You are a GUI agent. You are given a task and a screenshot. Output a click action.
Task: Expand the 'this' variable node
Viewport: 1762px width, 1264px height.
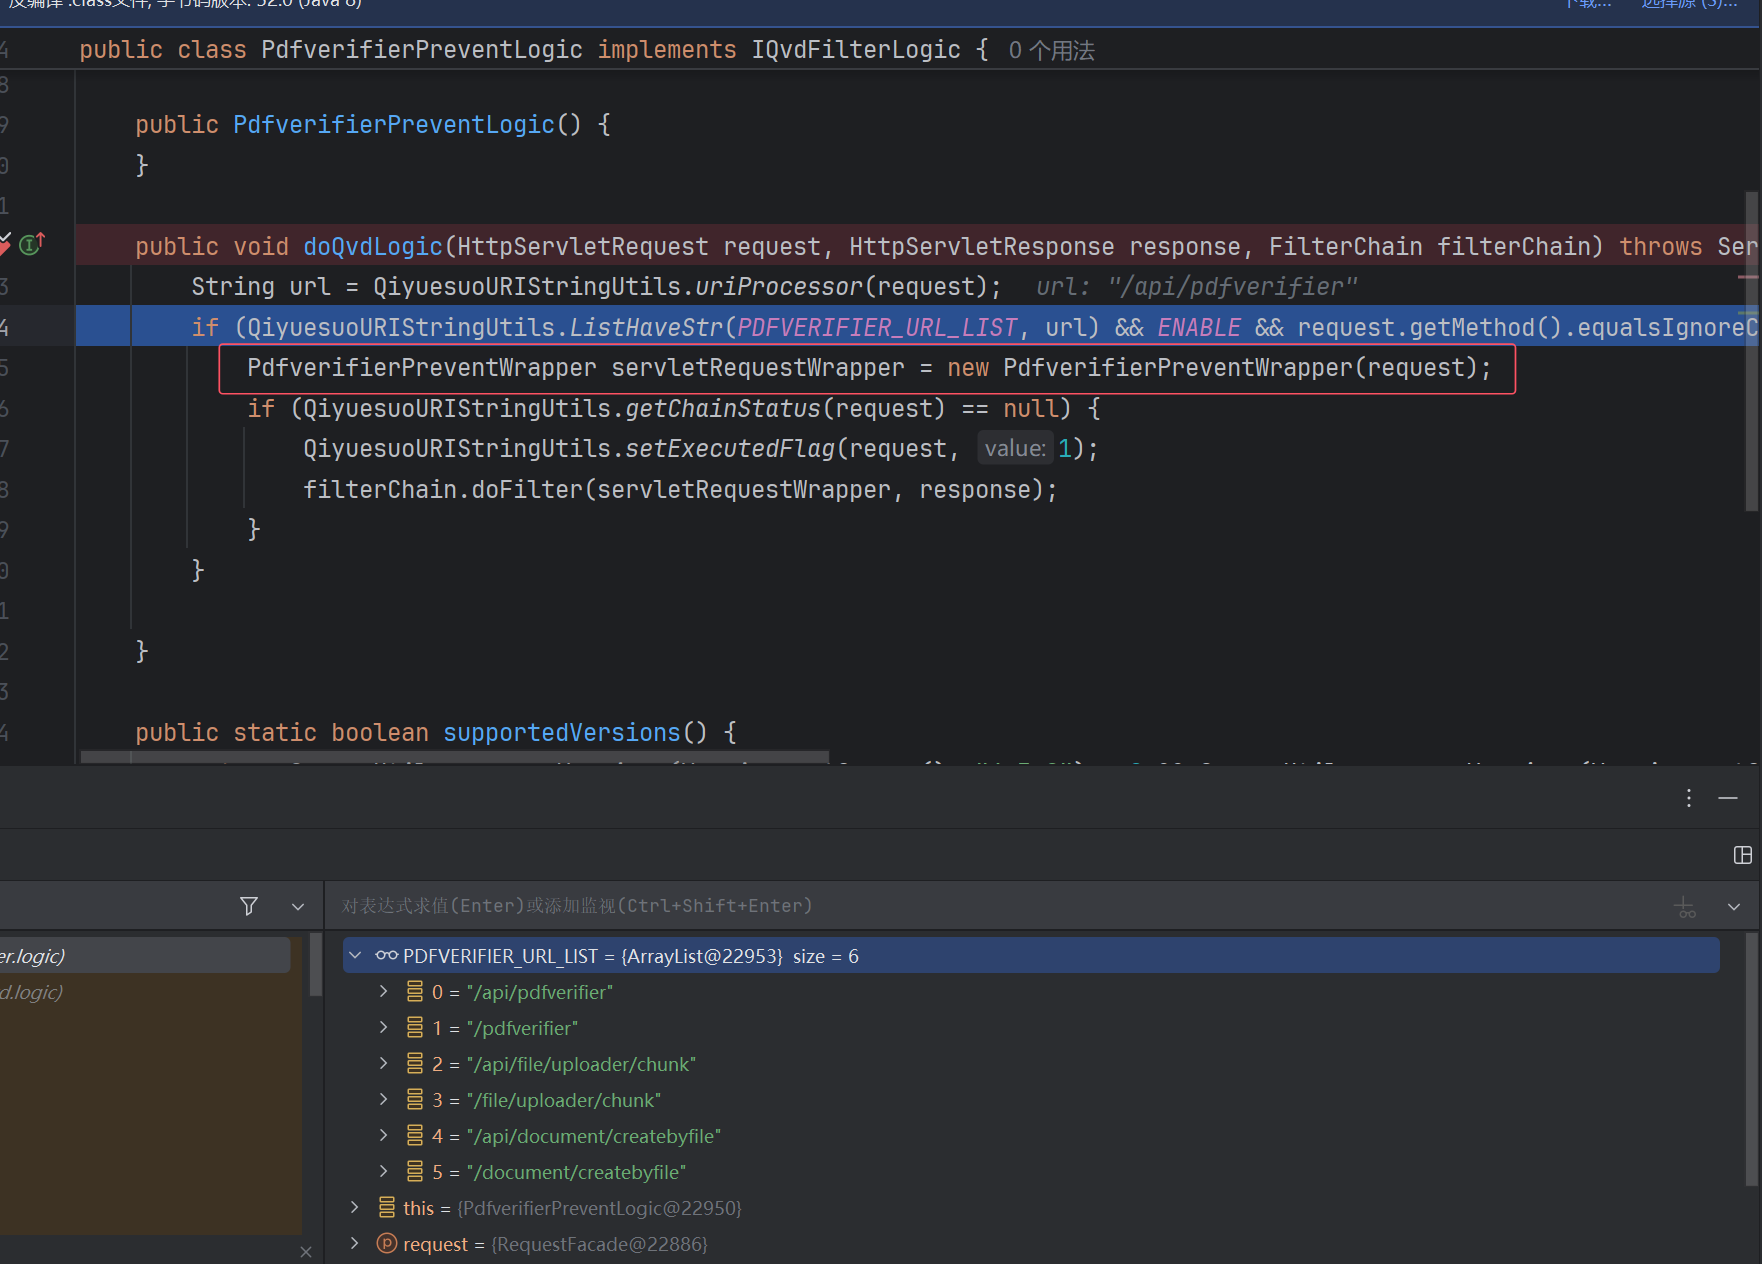click(x=355, y=1208)
